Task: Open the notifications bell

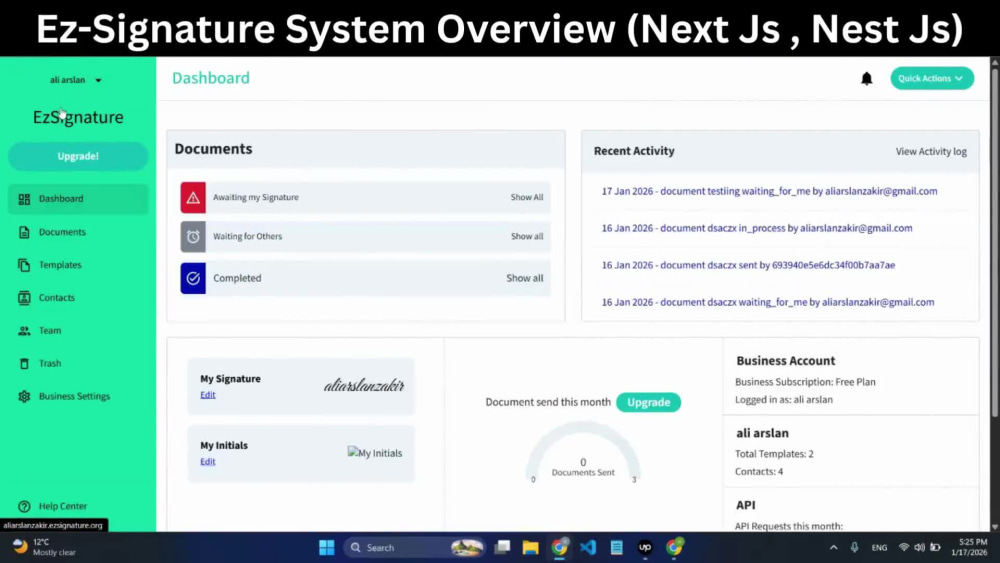Action: pos(866,78)
